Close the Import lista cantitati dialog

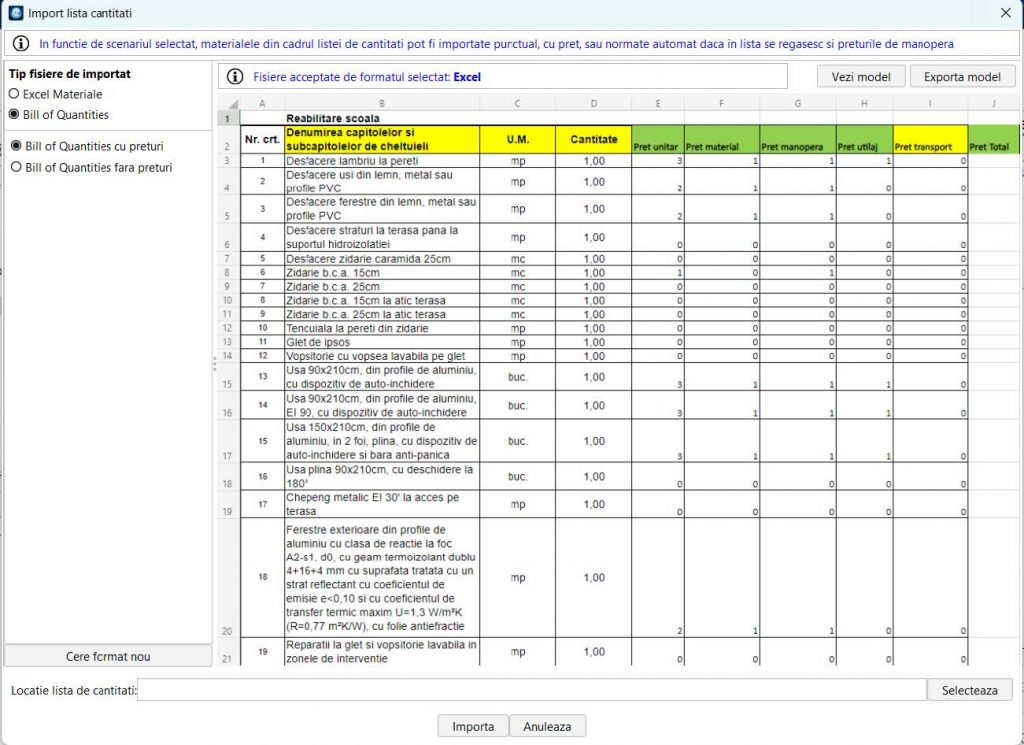(x=1006, y=12)
